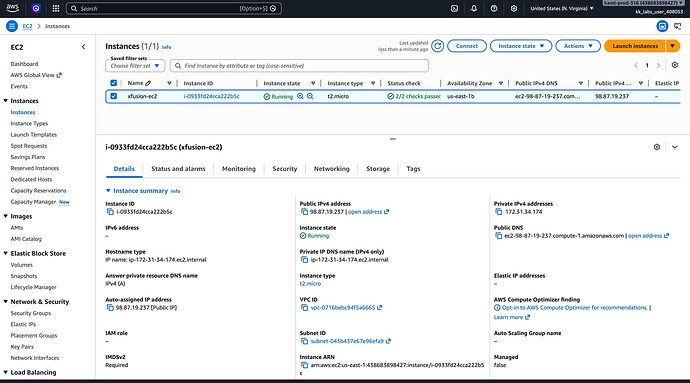This screenshot has height=383, width=690.
Task: Toggle the hamburger navigation menu icon
Action: point(12,26)
